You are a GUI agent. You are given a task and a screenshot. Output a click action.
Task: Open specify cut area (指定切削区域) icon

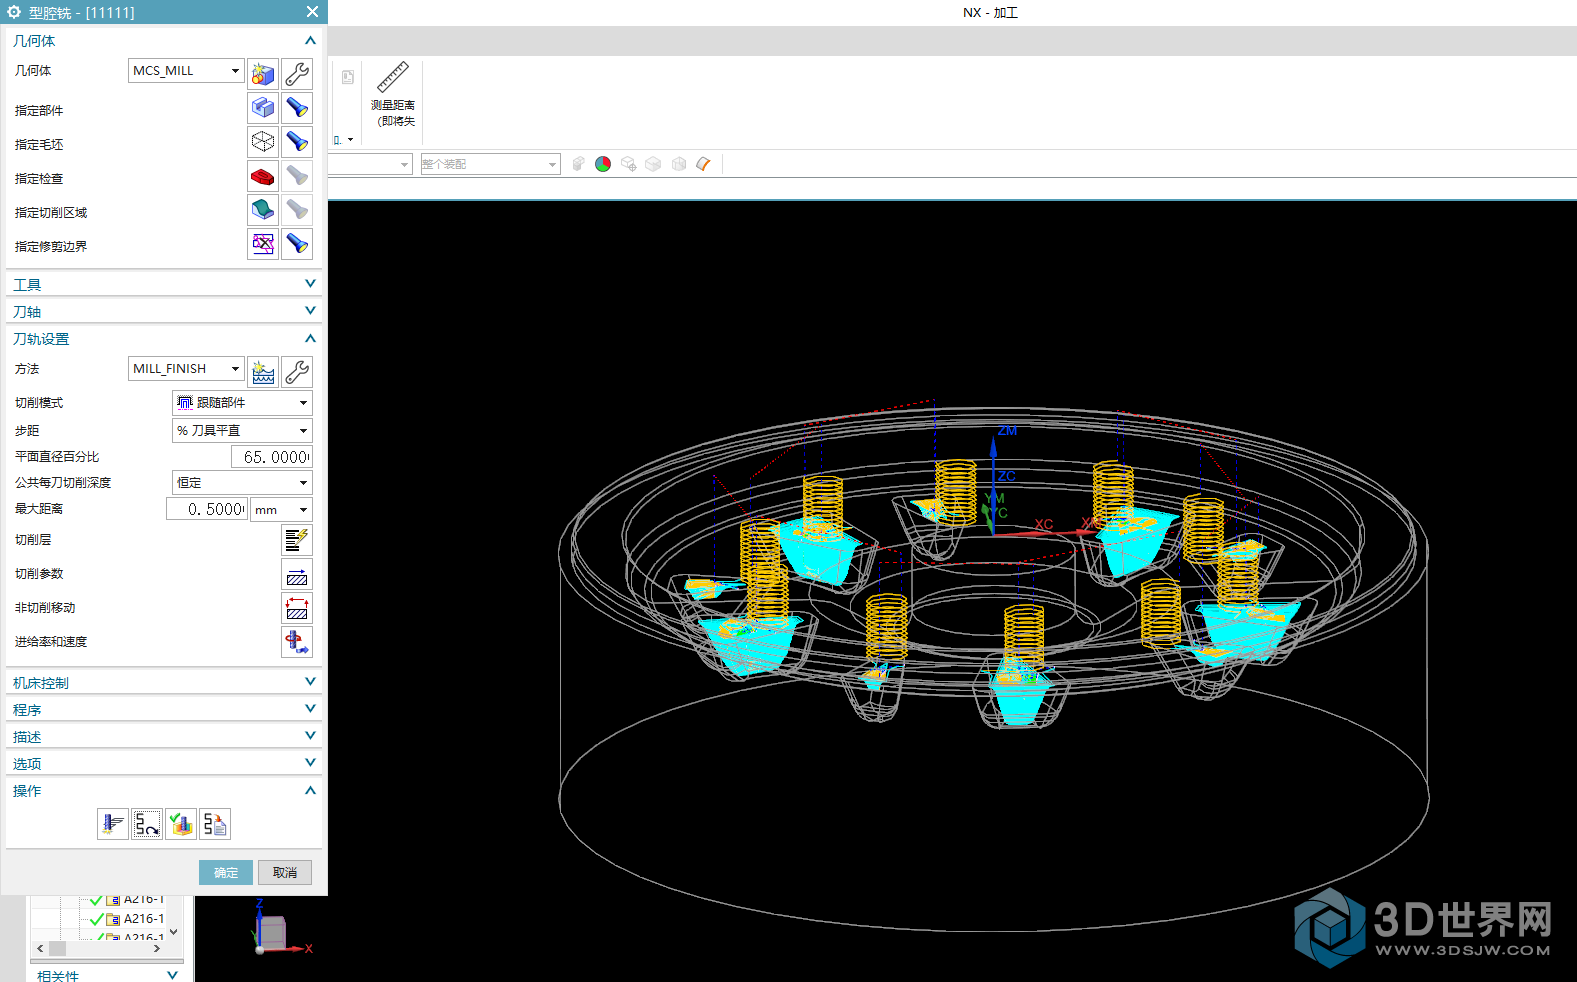[x=263, y=210]
